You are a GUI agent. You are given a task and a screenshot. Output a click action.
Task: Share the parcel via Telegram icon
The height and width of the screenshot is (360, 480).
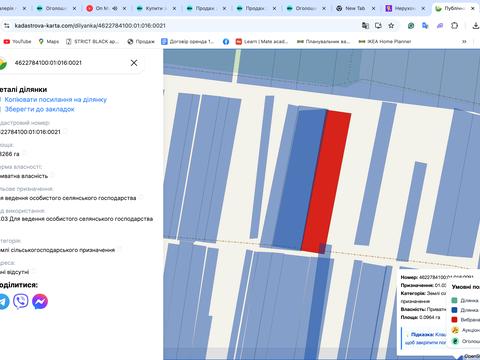tap(3, 301)
